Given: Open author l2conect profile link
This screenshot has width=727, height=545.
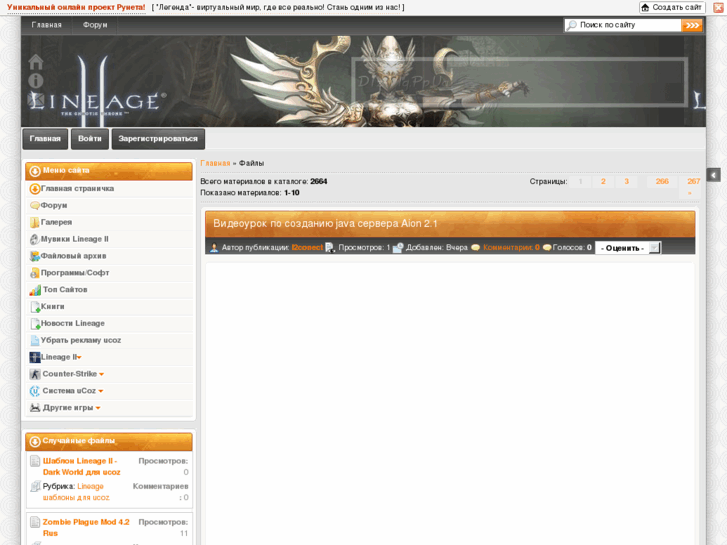Looking at the screenshot, I should point(307,248).
